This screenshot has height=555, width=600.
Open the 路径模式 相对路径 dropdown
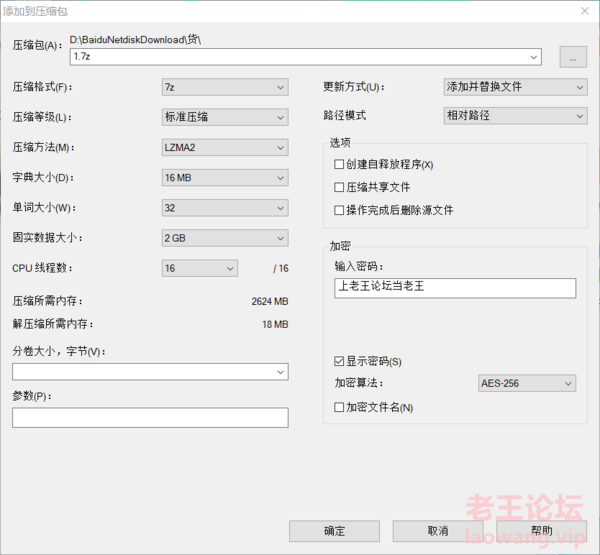click(515, 116)
